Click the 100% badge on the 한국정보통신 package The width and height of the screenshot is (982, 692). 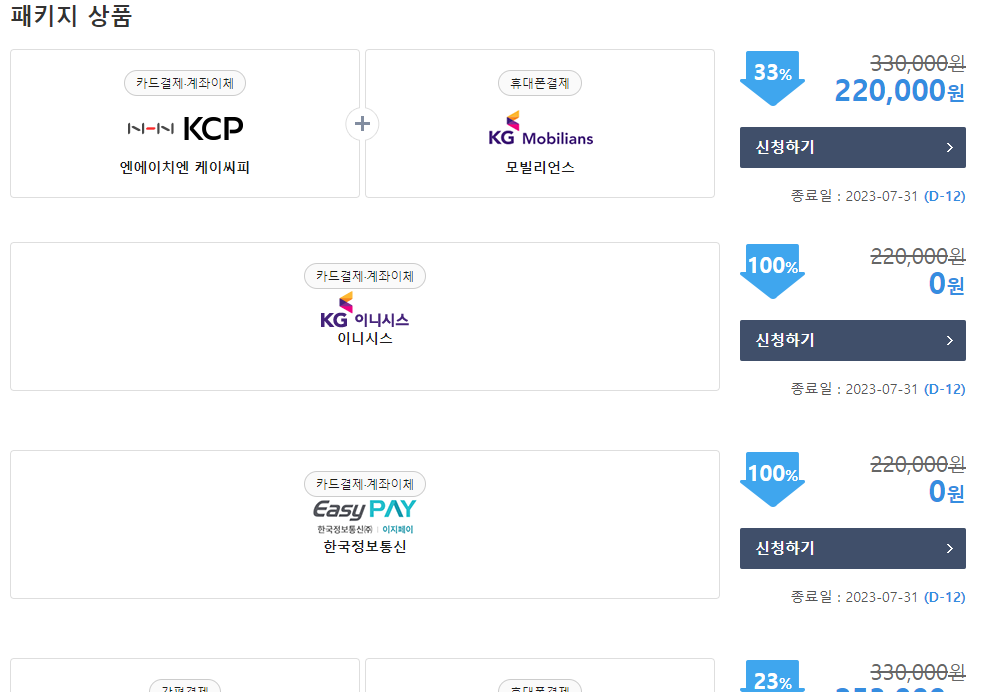[x=771, y=474]
